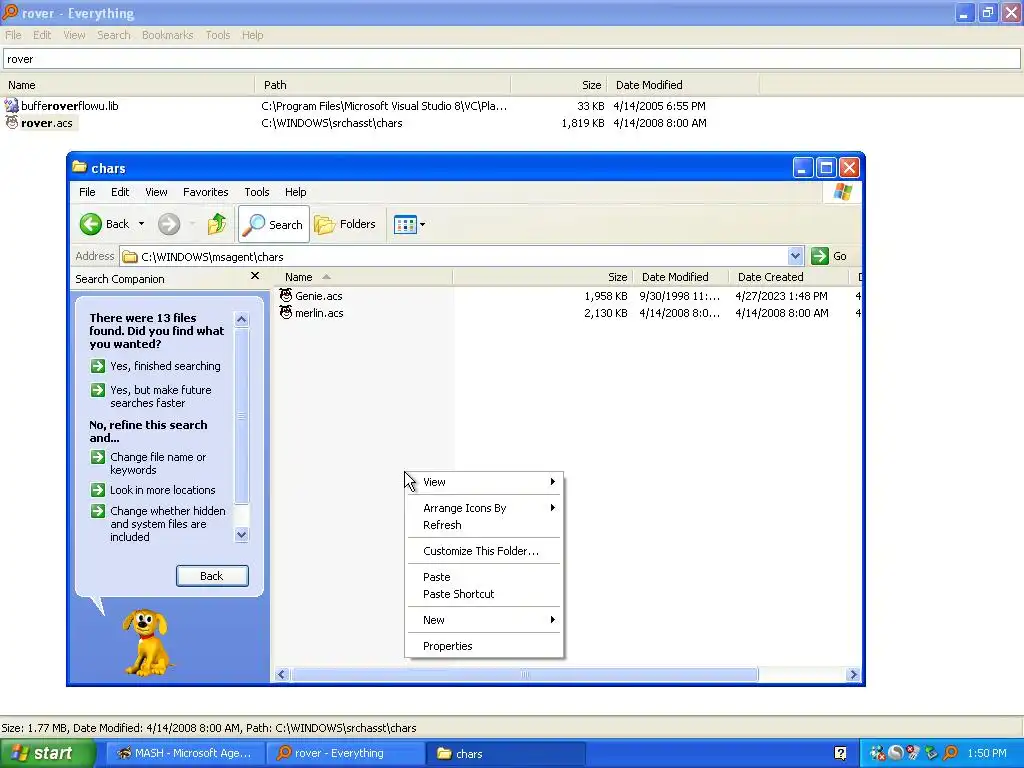Image resolution: width=1024 pixels, height=768 pixels.
Task: Open the File menu in chars window
Action: (x=87, y=192)
